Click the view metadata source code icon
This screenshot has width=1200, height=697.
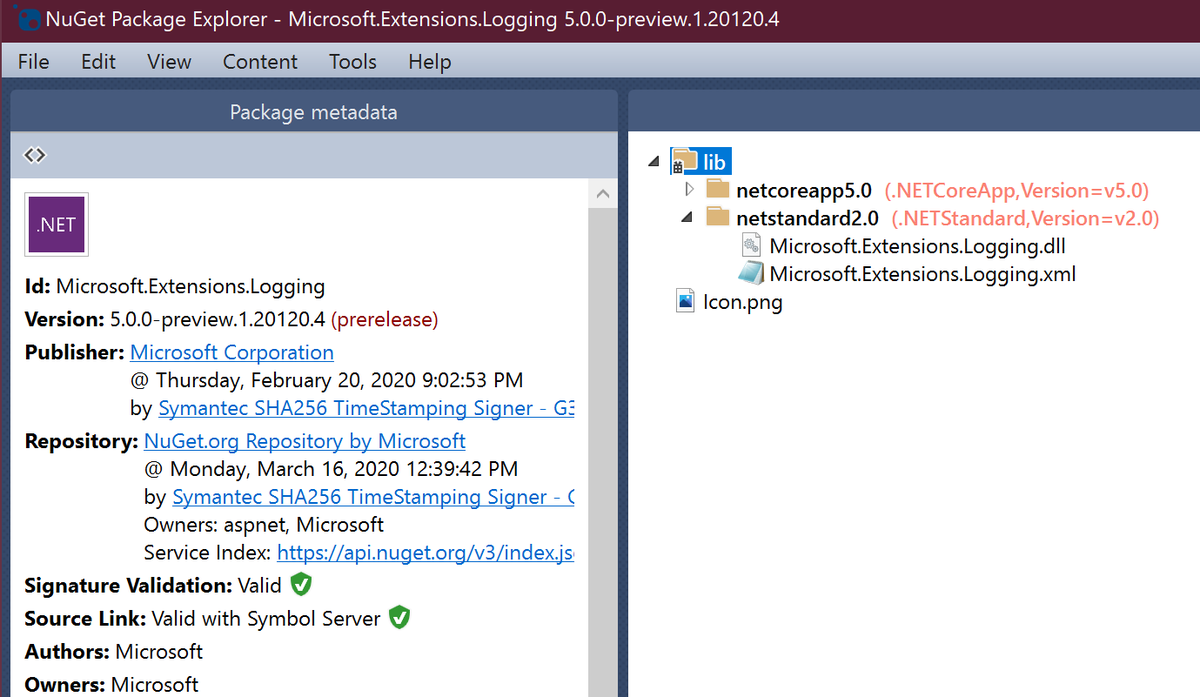pos(35,156)
